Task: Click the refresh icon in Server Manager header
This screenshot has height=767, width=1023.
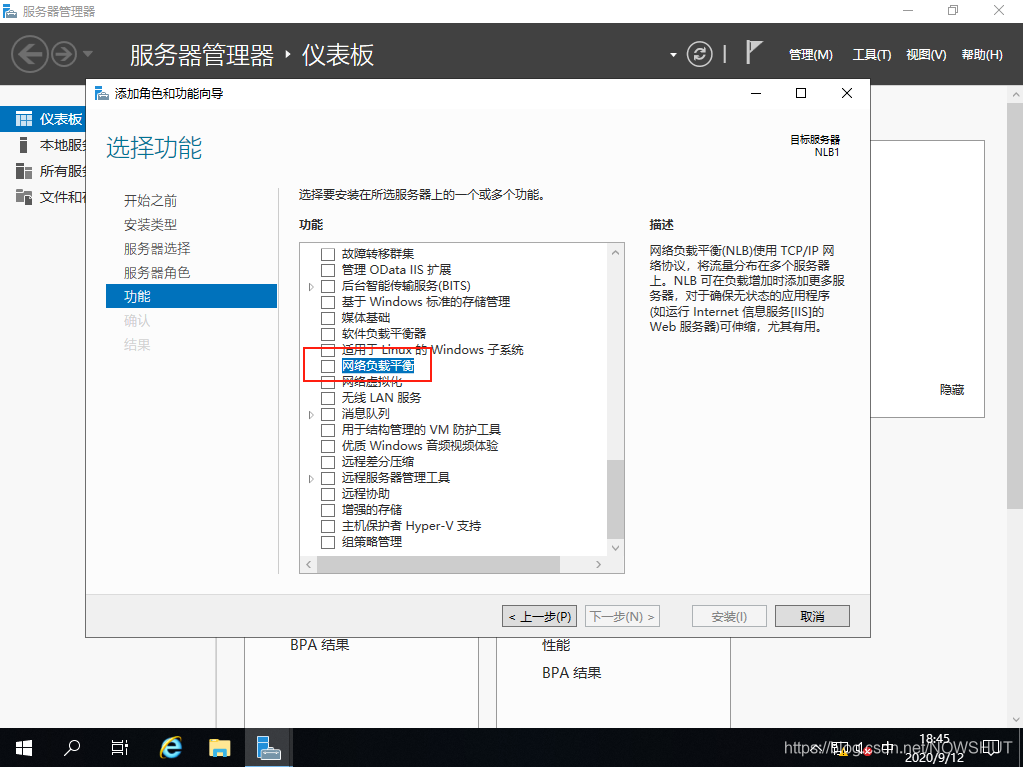Action: [702, 54]
